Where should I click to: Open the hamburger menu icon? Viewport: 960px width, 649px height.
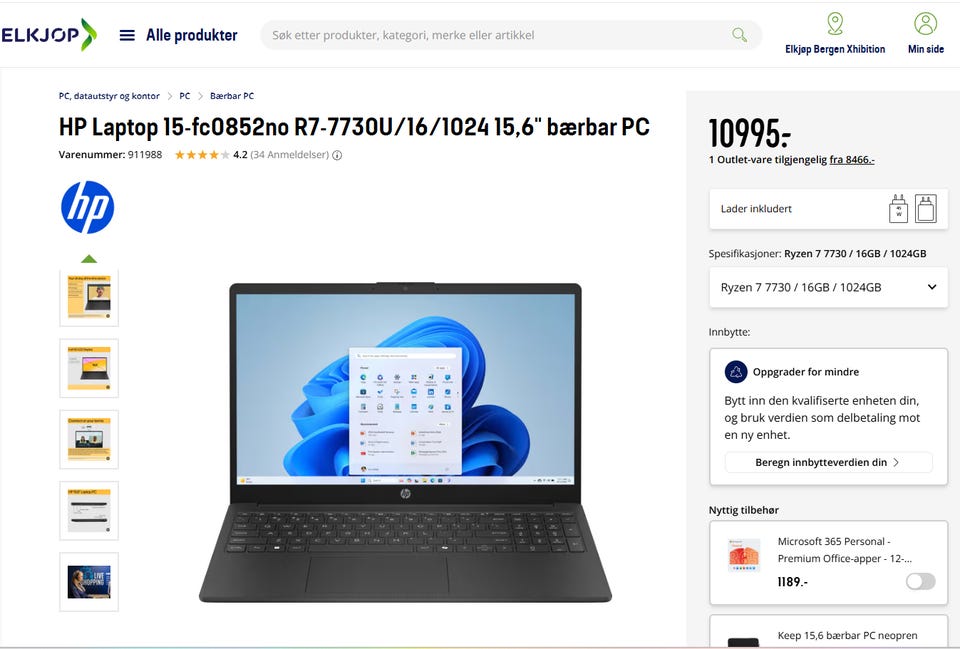point(127,36)
